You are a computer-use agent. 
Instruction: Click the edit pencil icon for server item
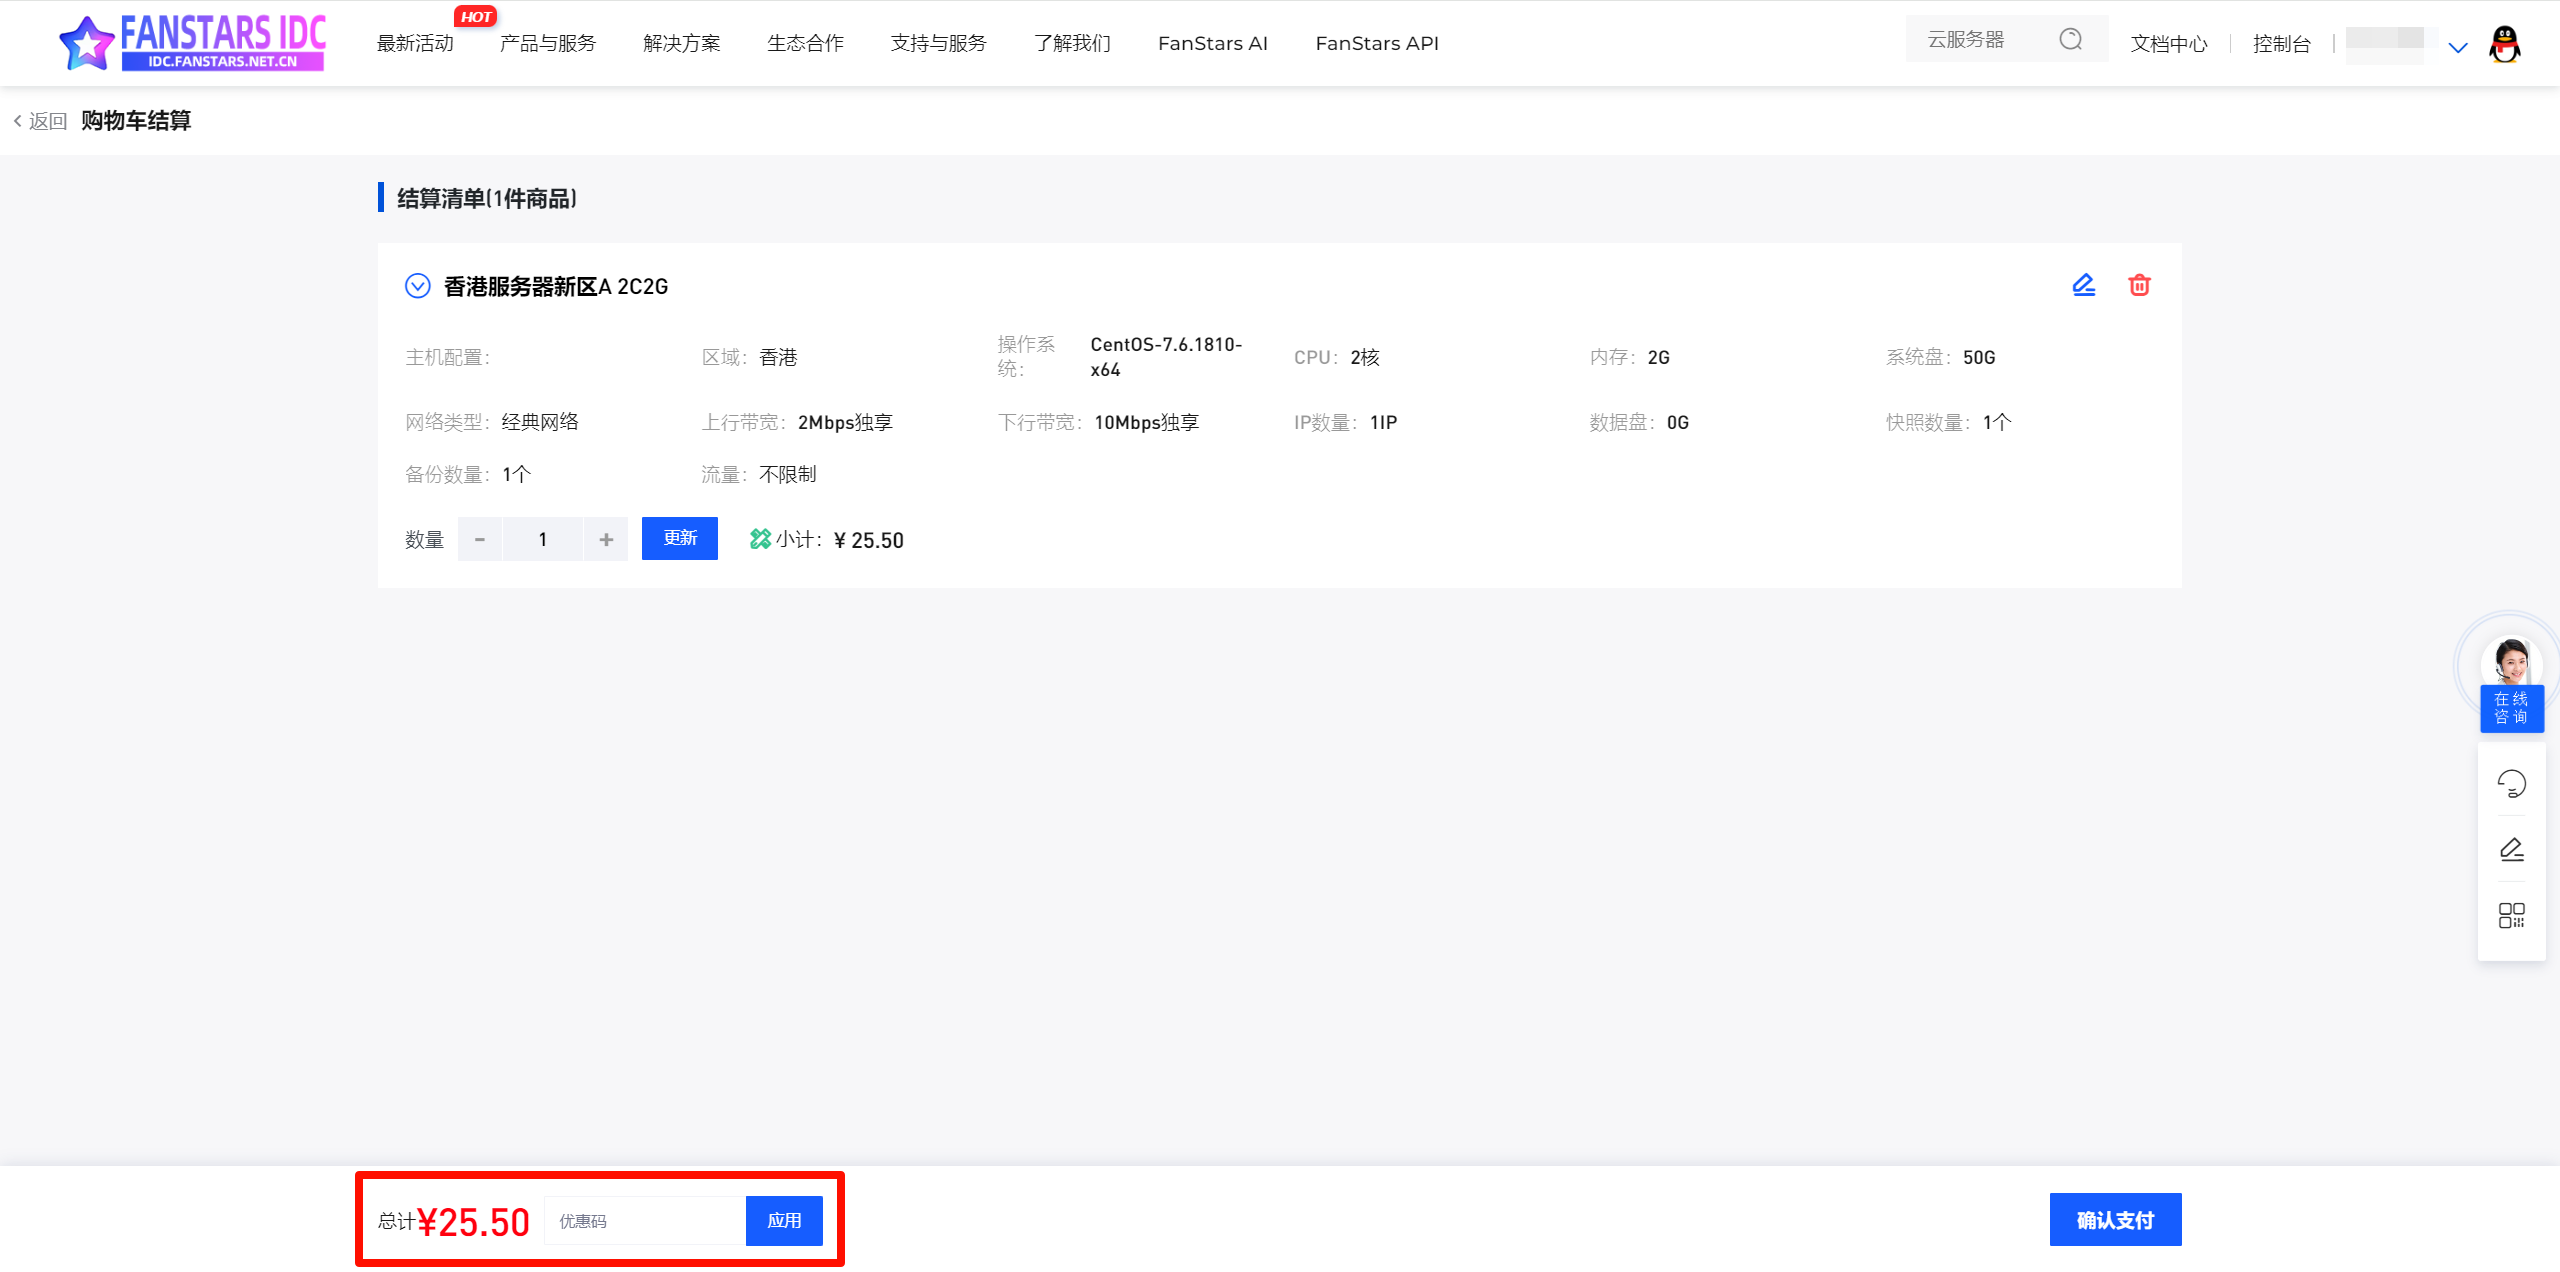point(2083,285)
